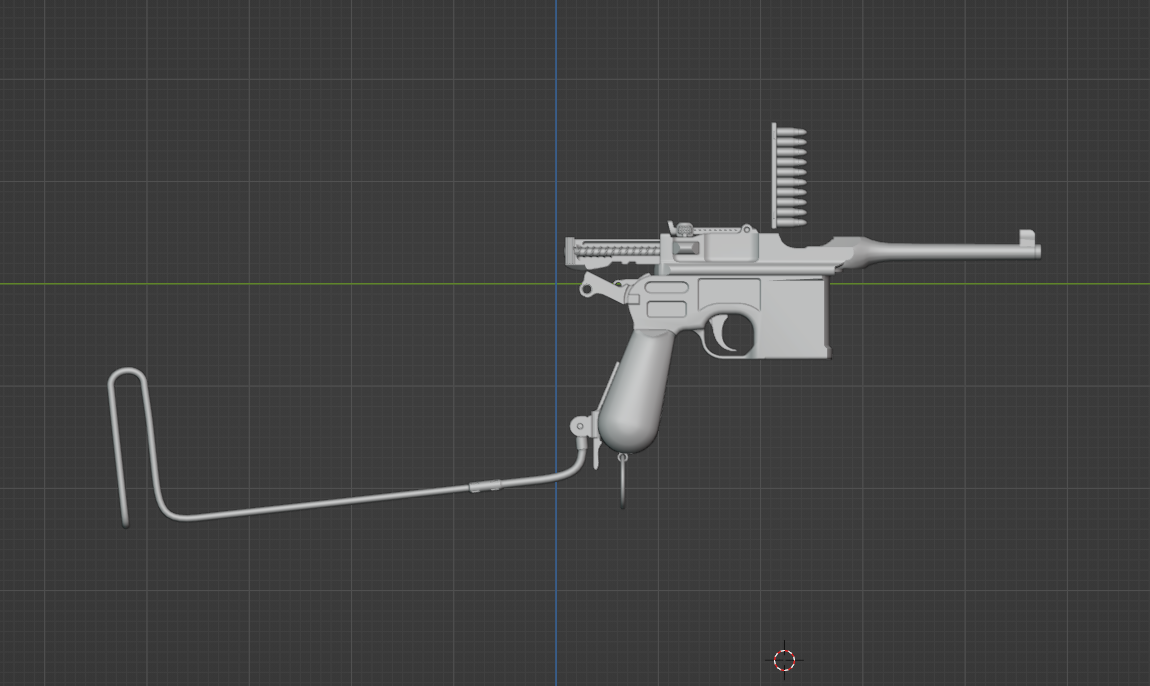Select the pistol grip
Image resolution: width=1150 pixels, height=686 pixels.
click(x=636, y=393)
